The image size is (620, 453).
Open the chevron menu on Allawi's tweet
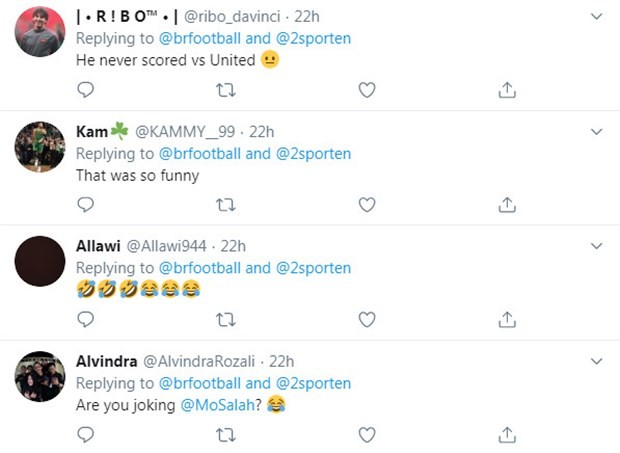597,246
